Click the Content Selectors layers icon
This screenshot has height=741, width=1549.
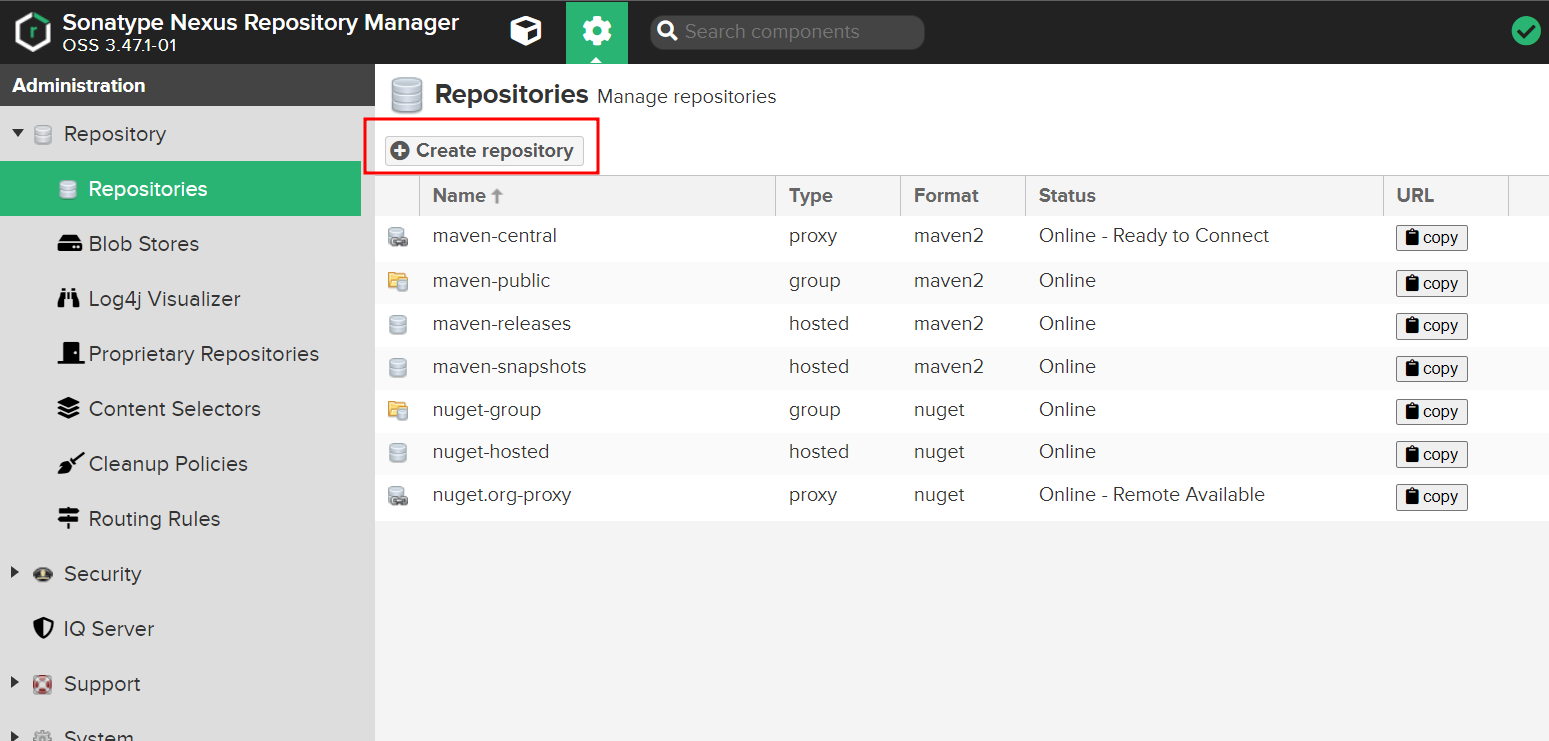pyautogui.click(x=68, y=408)
